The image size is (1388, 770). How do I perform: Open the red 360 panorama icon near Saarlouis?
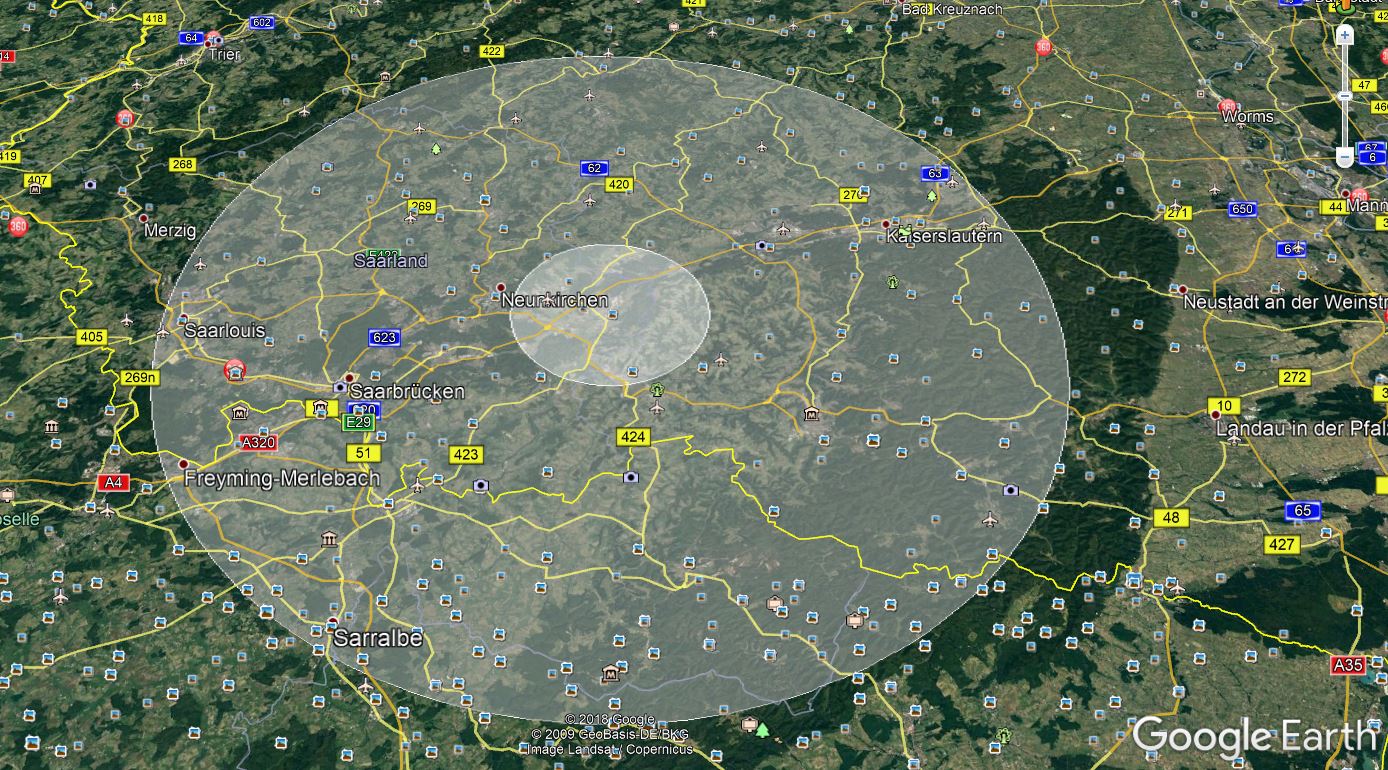tap(234, 371)
